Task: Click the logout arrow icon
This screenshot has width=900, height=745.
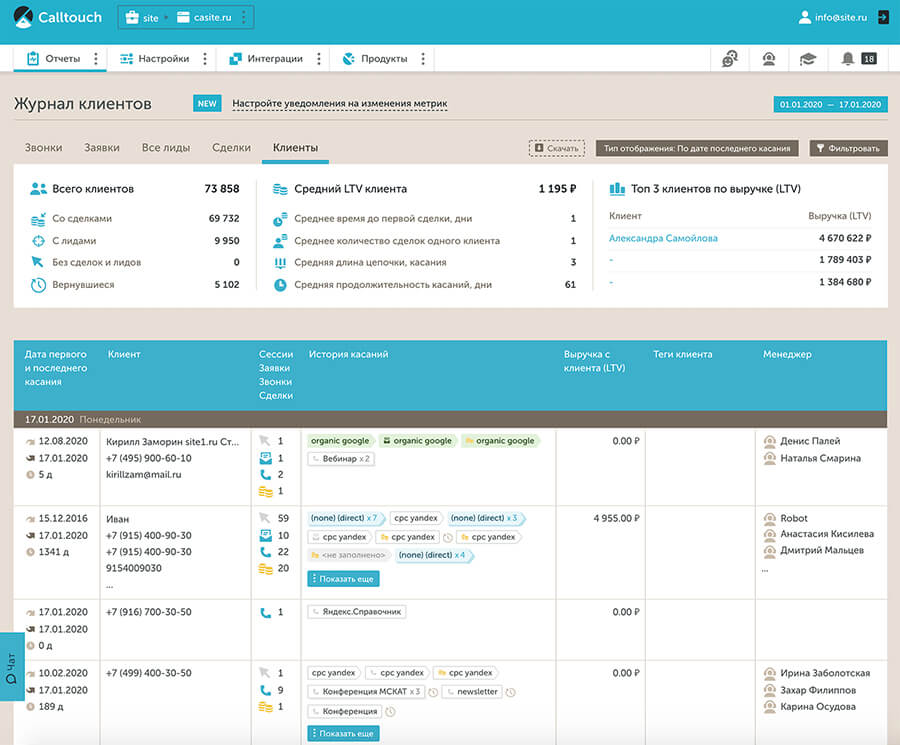Action: (883, 17)
